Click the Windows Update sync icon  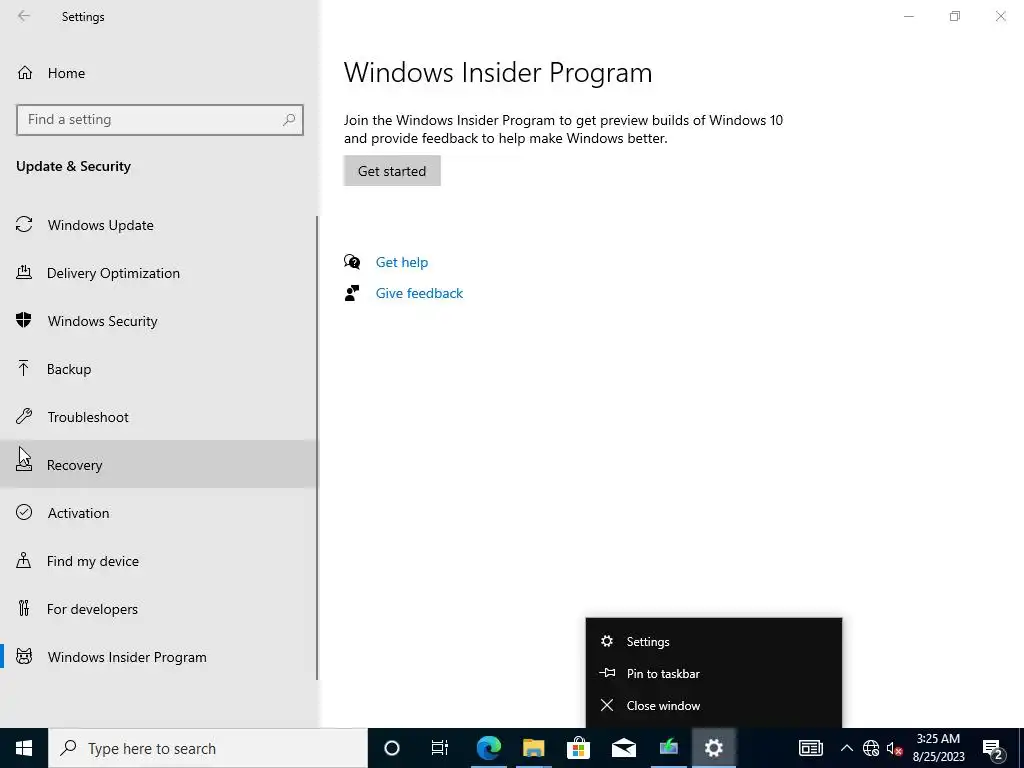[x=24, y=225]
